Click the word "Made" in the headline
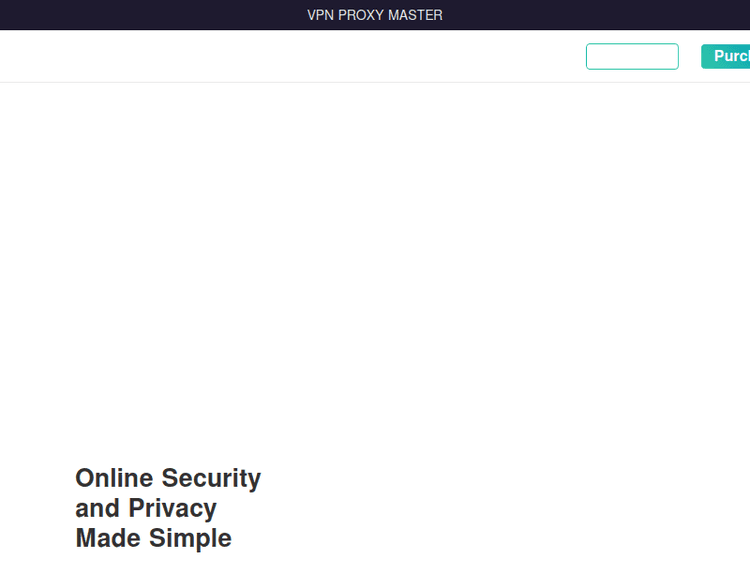This screenshot has width=750, height=563. click(x=108, y=539)
